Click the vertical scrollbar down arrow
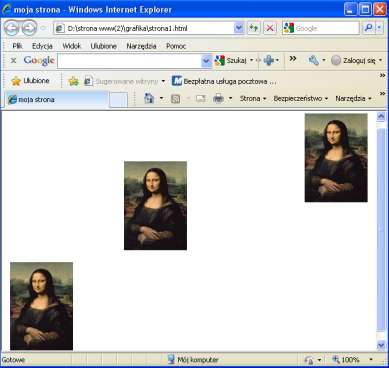The image size is (389, 368). coord(381,345)
